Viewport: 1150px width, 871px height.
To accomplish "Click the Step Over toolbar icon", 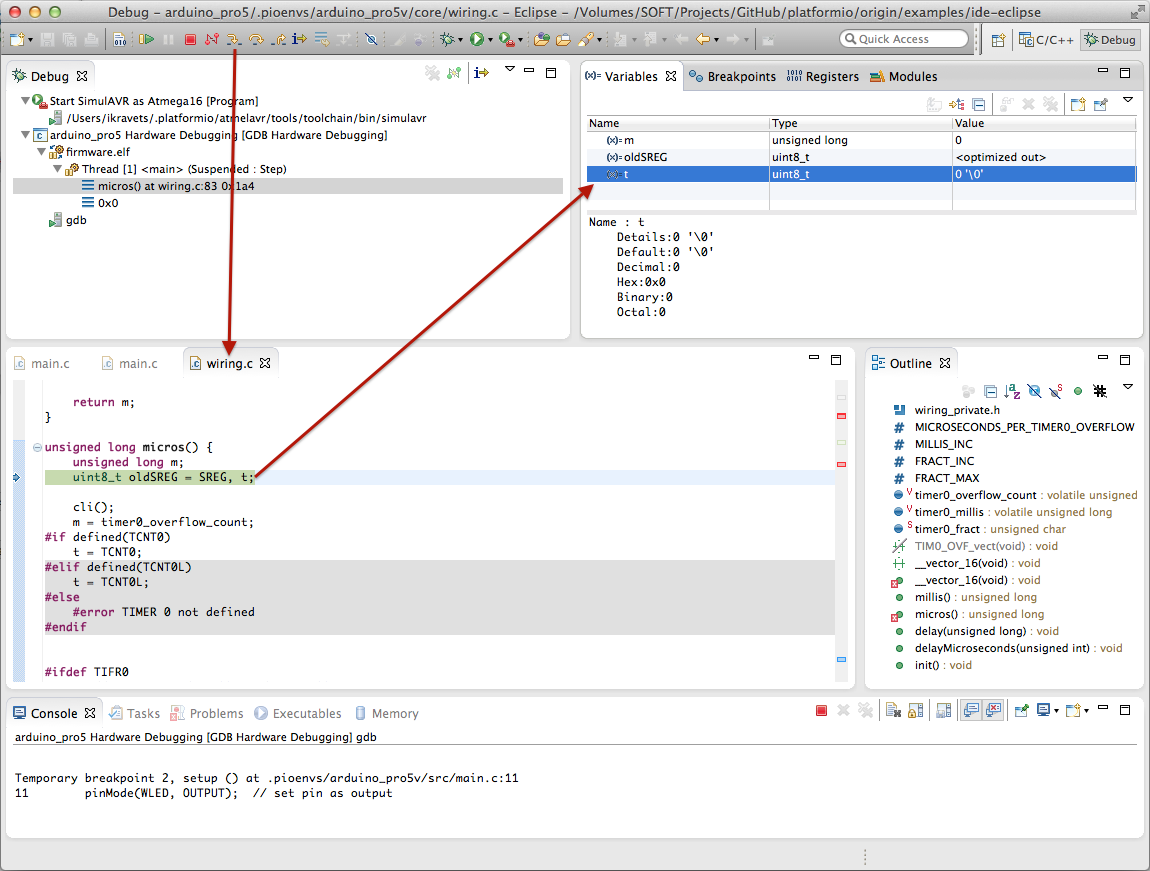I will (x=256, y=39).
